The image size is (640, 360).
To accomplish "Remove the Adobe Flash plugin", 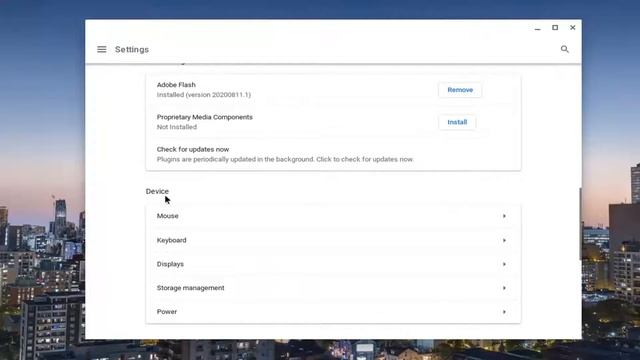I will tap(460, 90).
